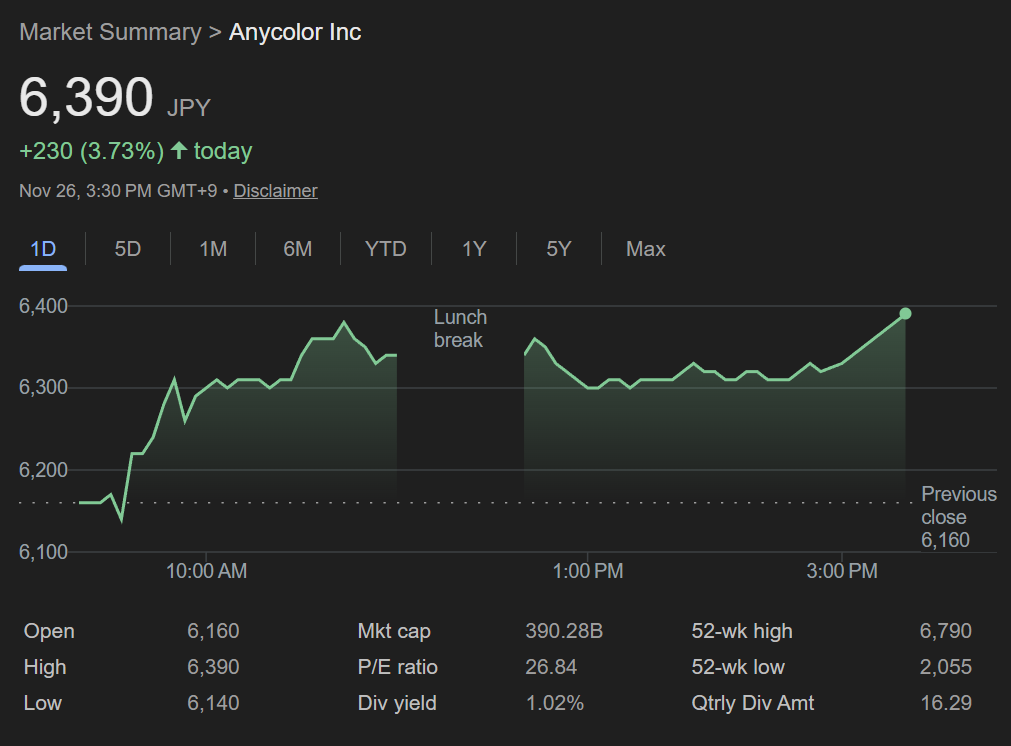Show the 6M chart range
This screenshot has width=1011, height=746.
click(x=297, y=249)
